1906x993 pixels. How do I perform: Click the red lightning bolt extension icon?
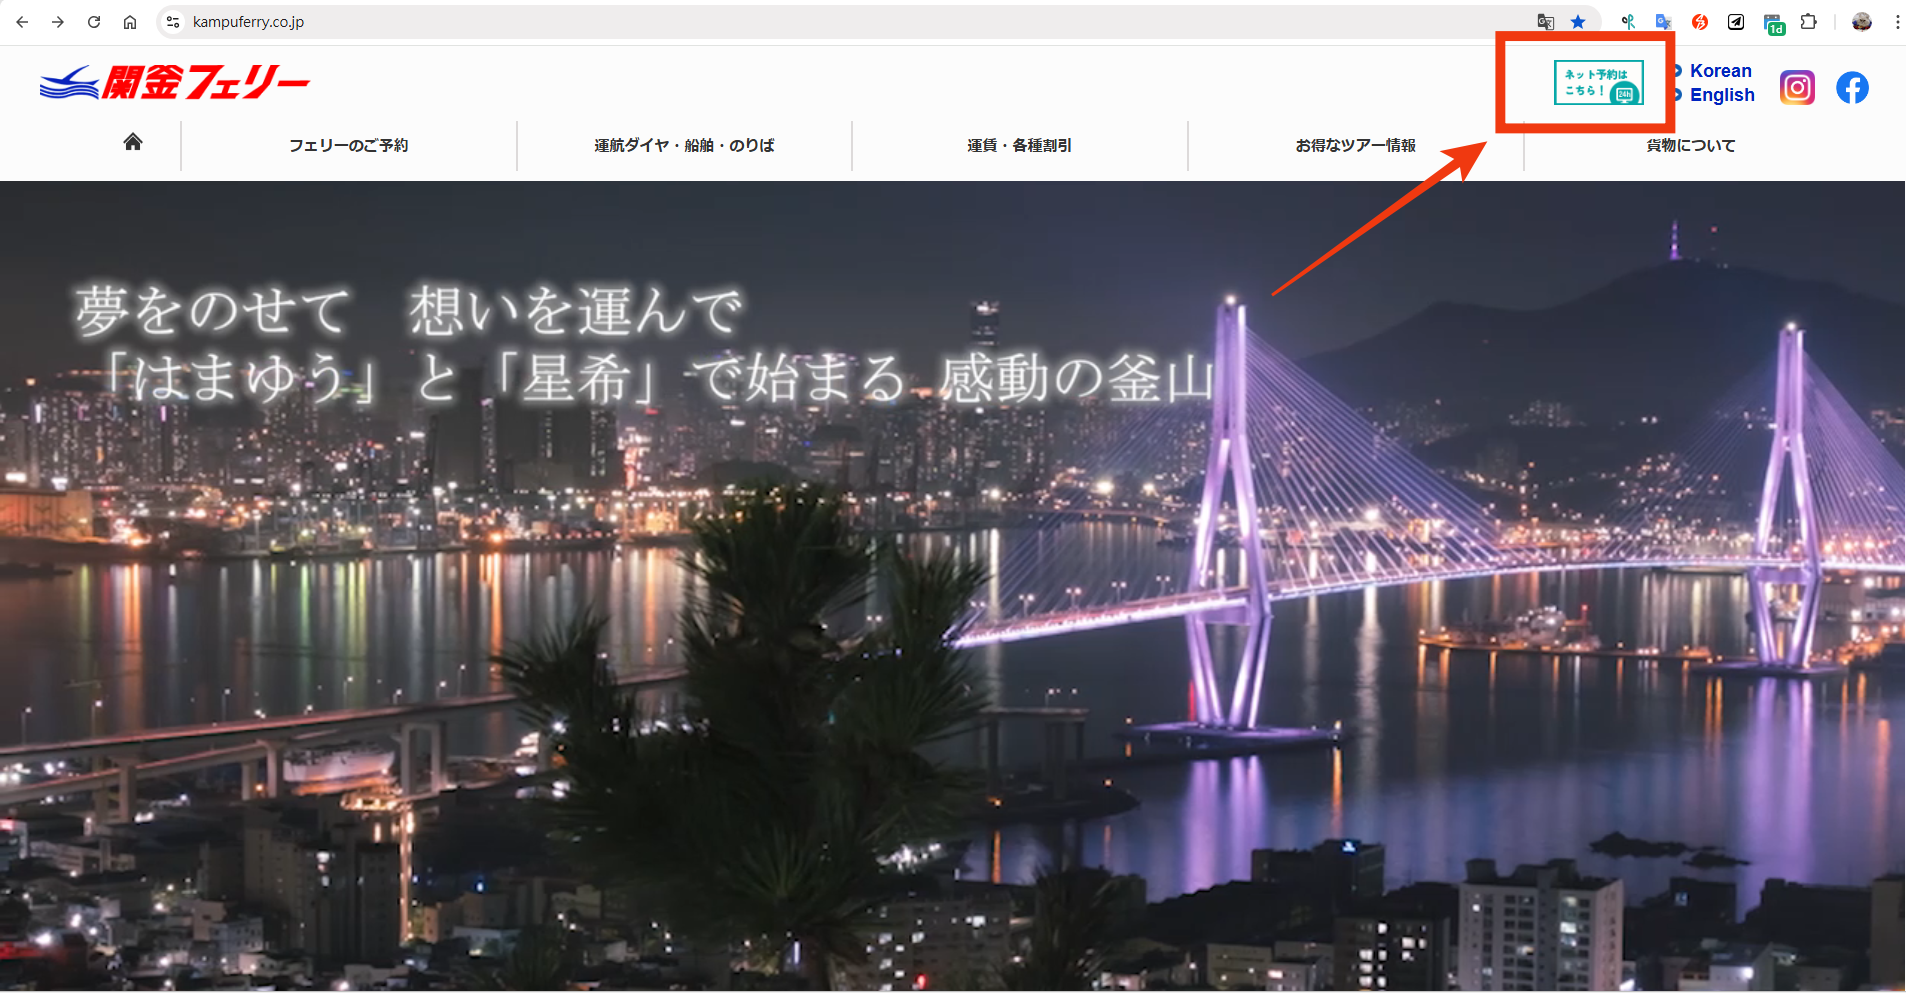1700,22
